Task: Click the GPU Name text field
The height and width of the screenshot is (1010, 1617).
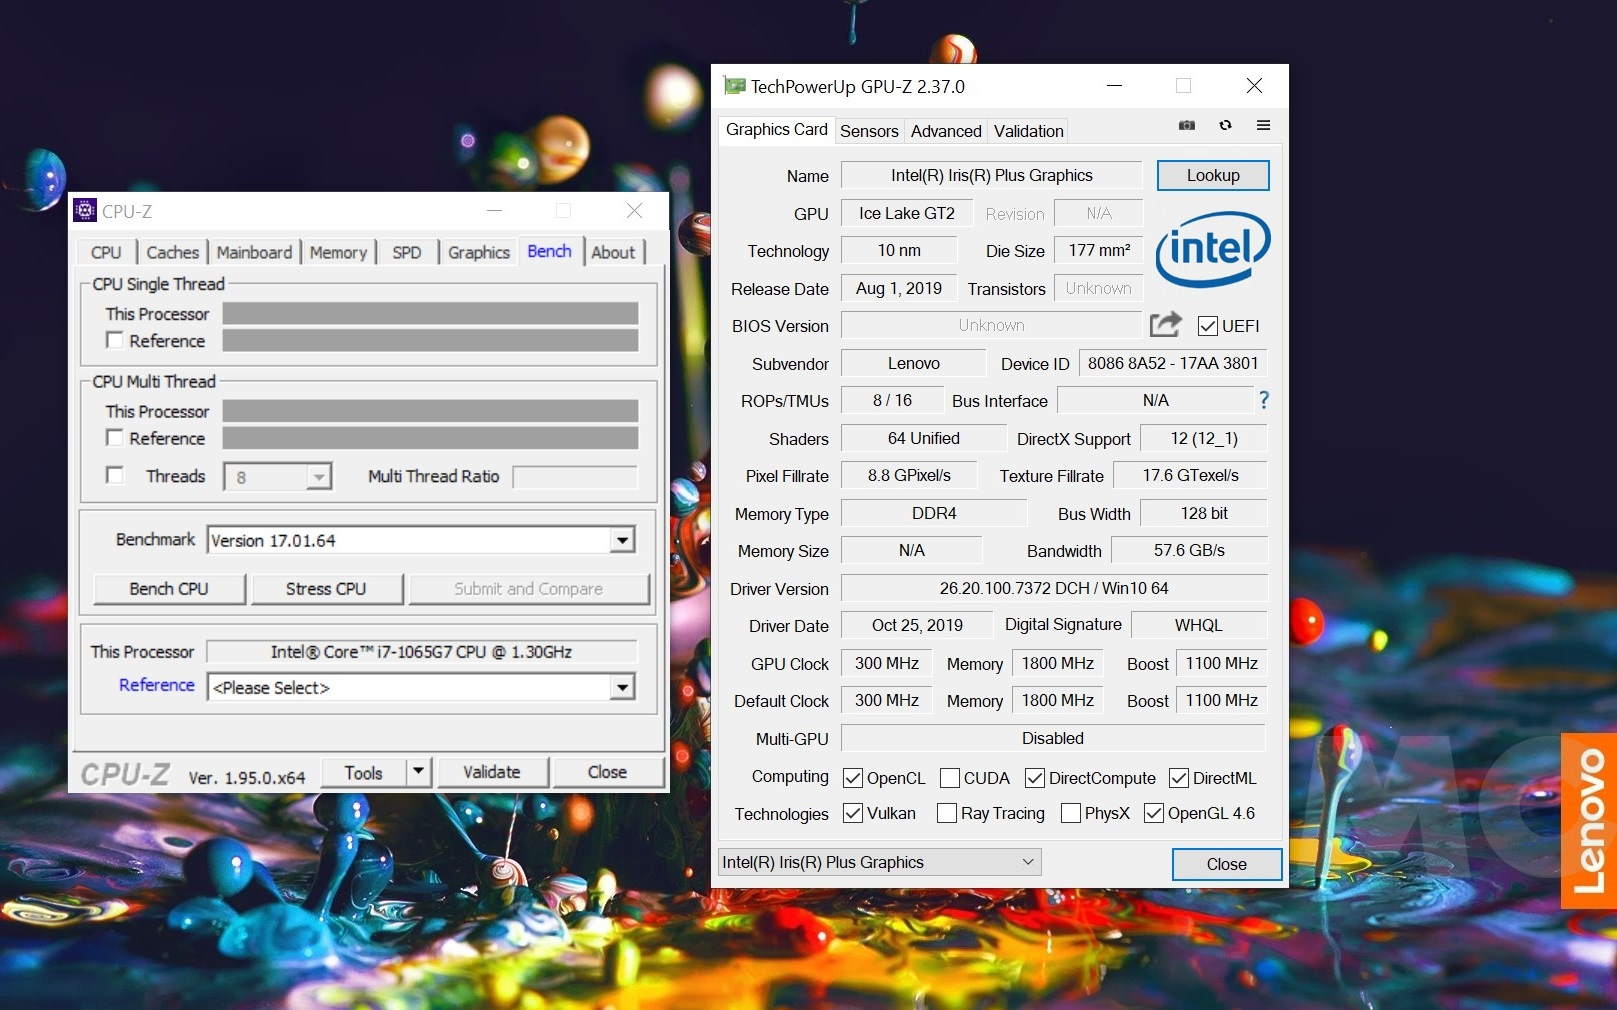Action: [991, 175]
